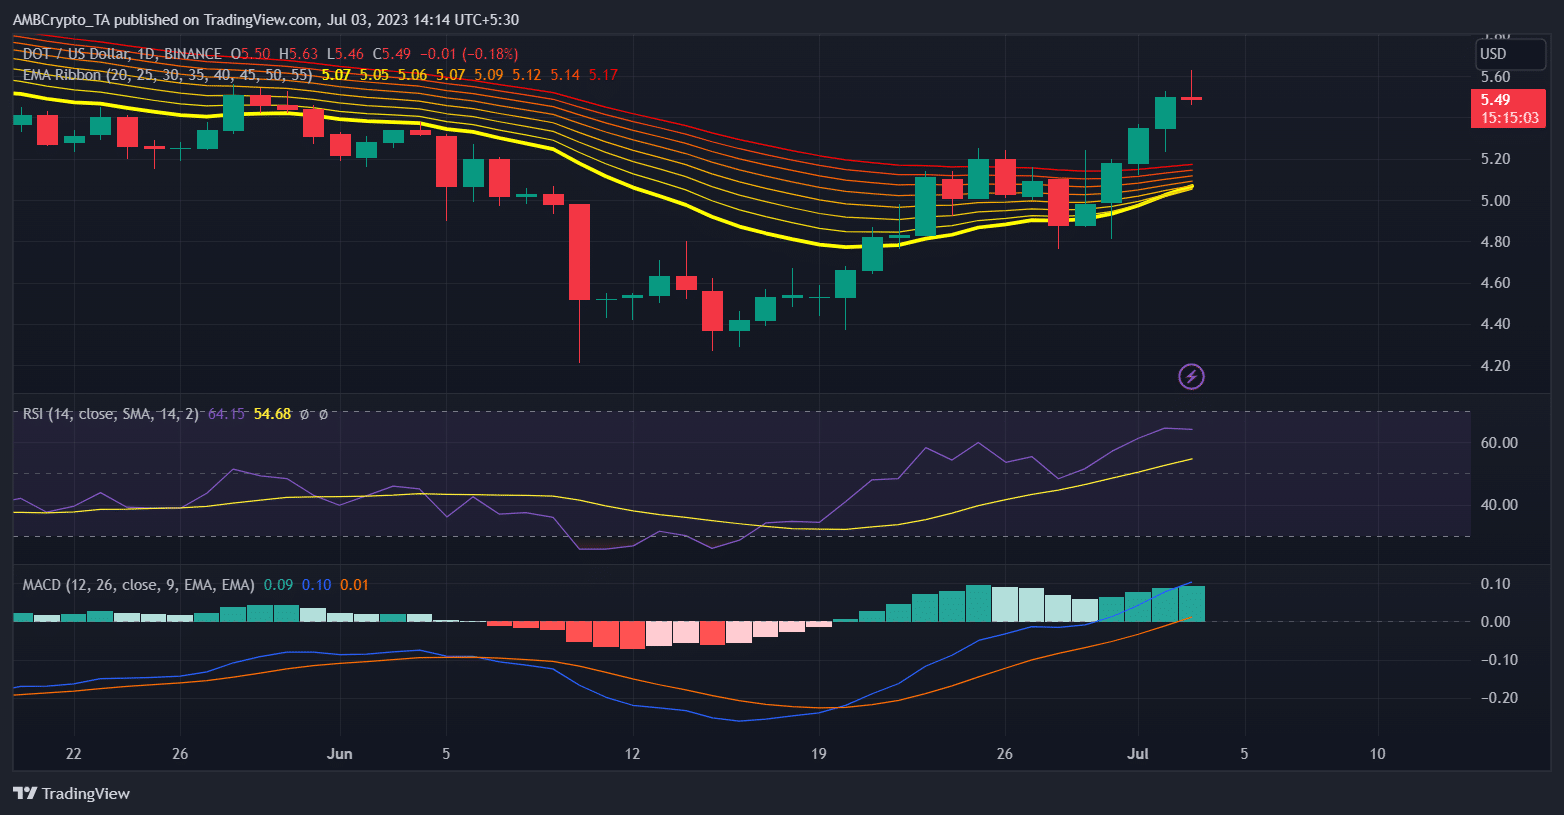
Task: Select the RSI indicator legend label
Action: tap(110, 414)
